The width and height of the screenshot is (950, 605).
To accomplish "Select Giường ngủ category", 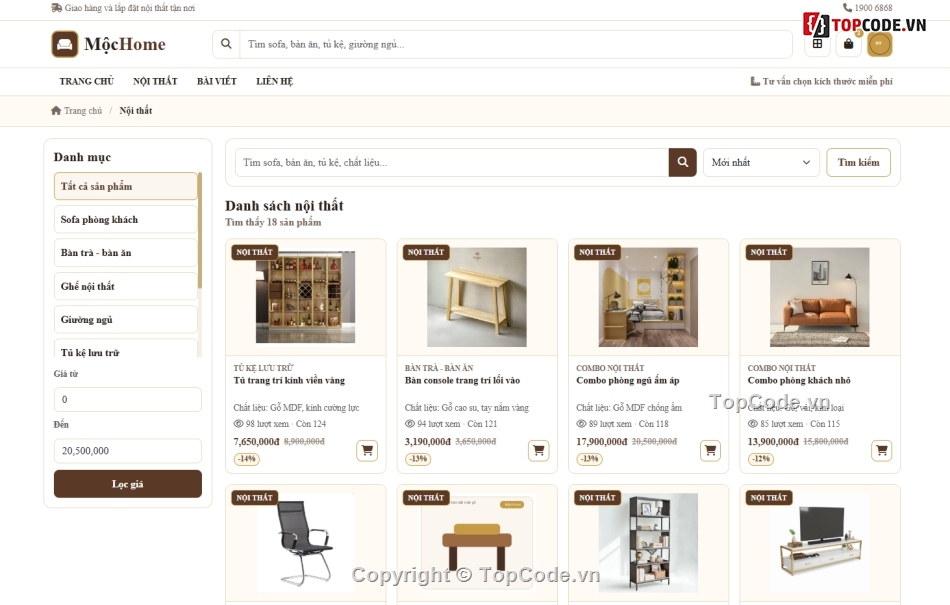I will tap(125, 319).
